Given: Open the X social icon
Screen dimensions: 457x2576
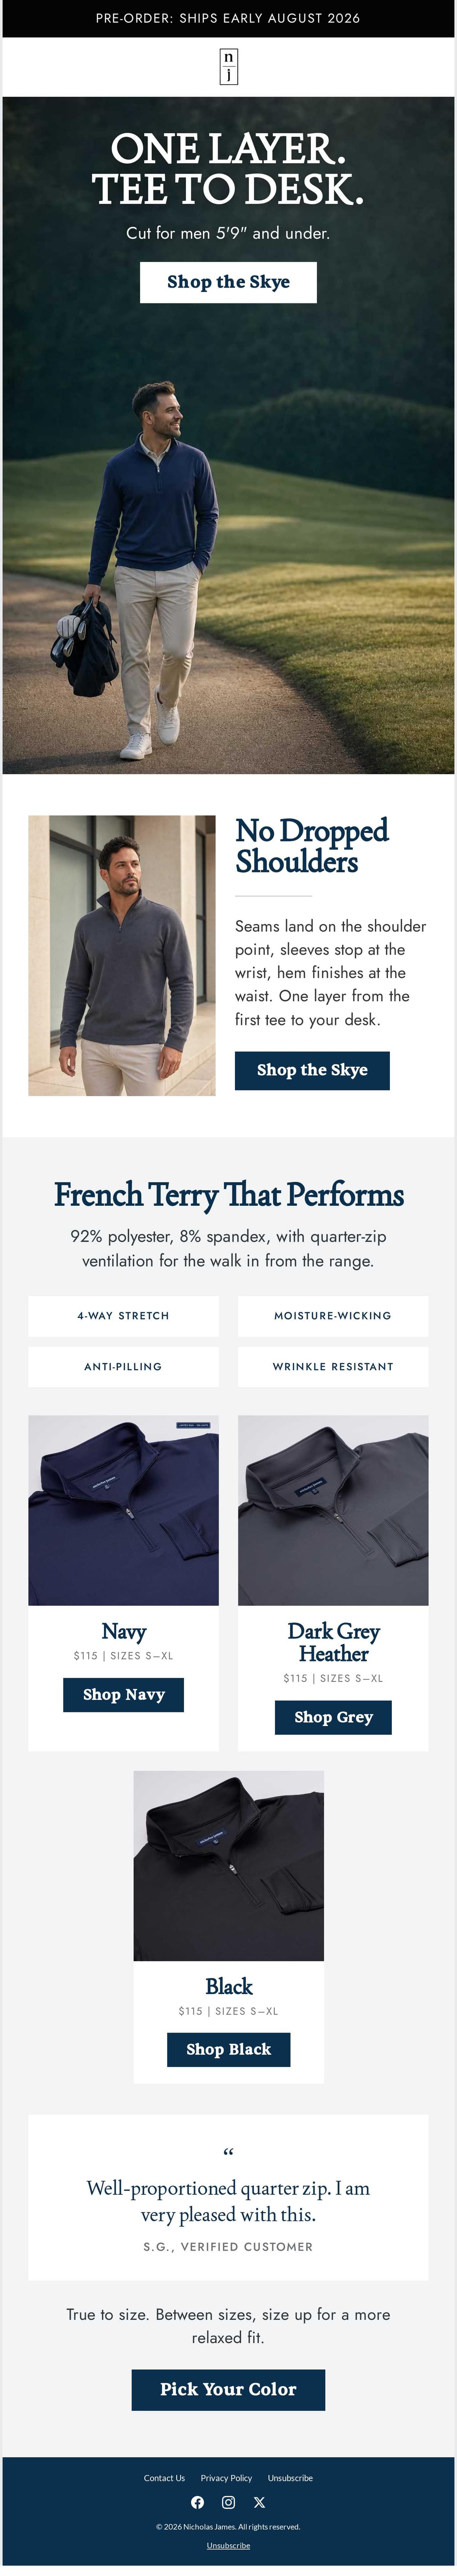Looking at the screenshot, I should click(x=259, y=2502).
